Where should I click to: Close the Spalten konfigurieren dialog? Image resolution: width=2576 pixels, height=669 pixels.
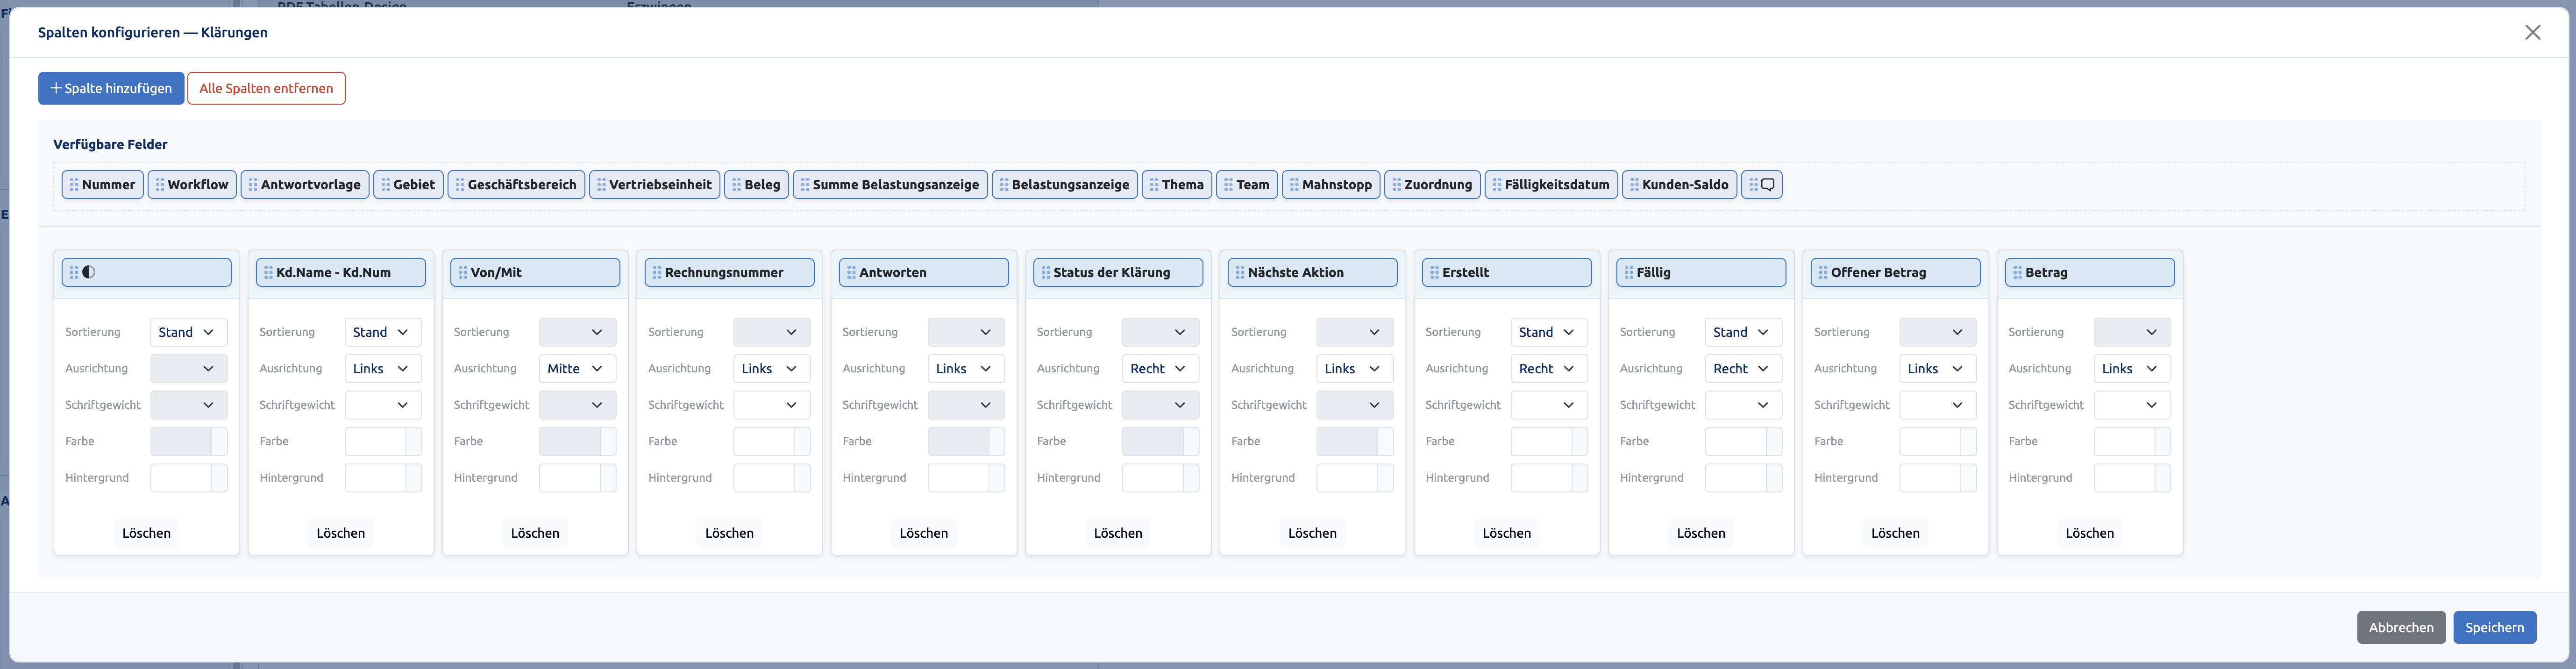2532,32
